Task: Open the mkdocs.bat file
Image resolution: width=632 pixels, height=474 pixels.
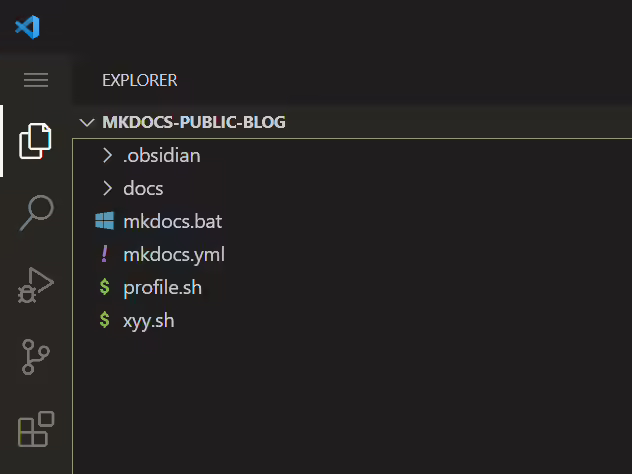Action: tap(173, 221)
